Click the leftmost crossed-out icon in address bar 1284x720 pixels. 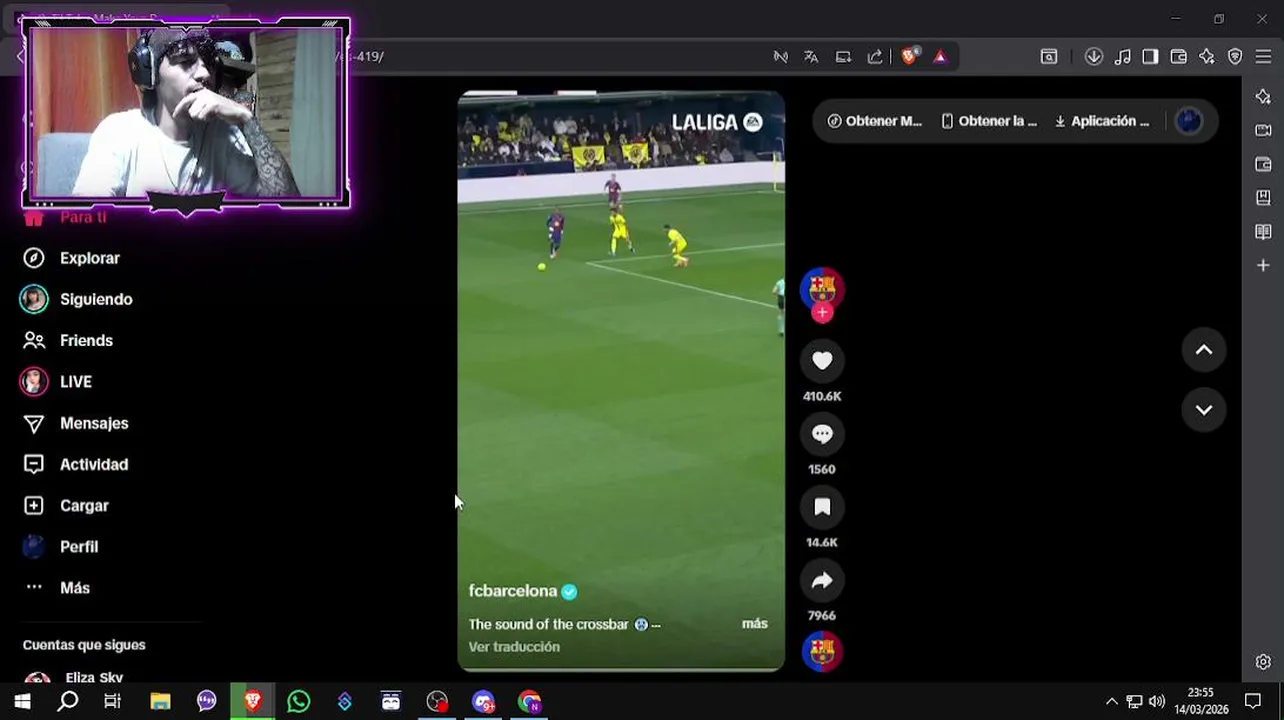[780, 57]
